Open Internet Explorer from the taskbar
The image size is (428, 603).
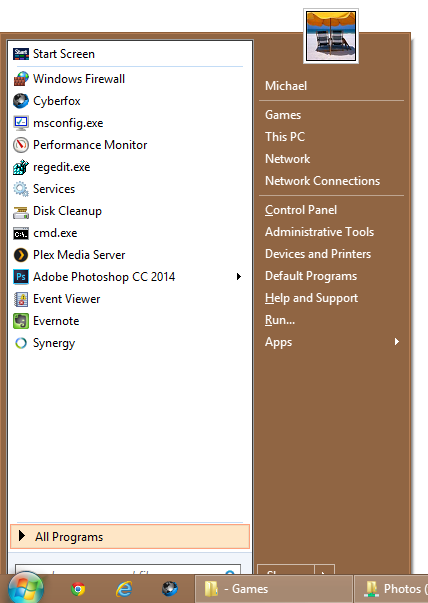124,589
